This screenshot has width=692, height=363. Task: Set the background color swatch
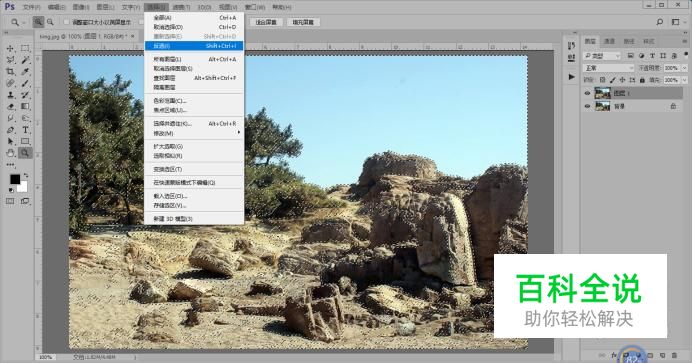[23, 188]
